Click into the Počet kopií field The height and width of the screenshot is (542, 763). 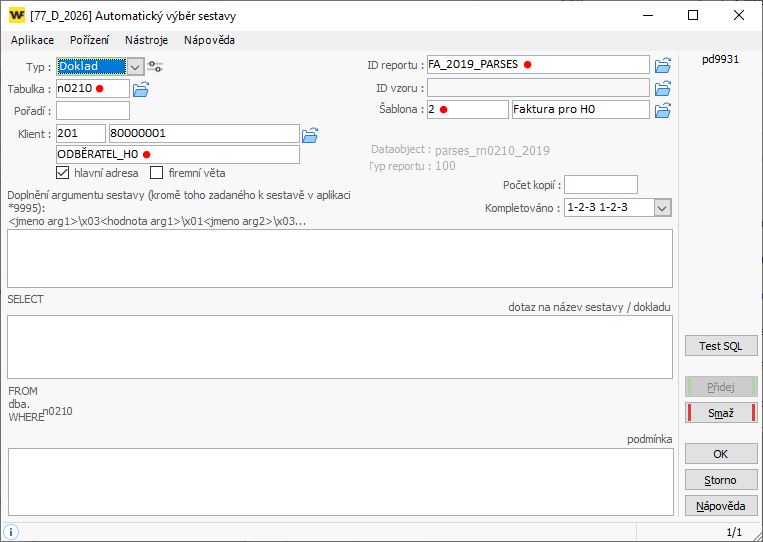[x=600, y=185]
